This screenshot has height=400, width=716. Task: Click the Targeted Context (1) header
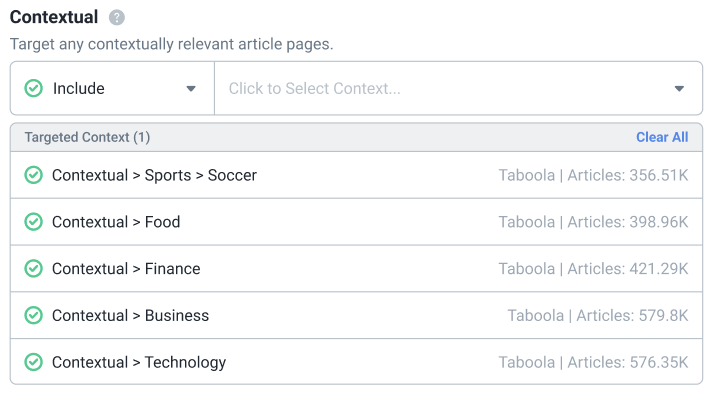click(x=87, y=137)
